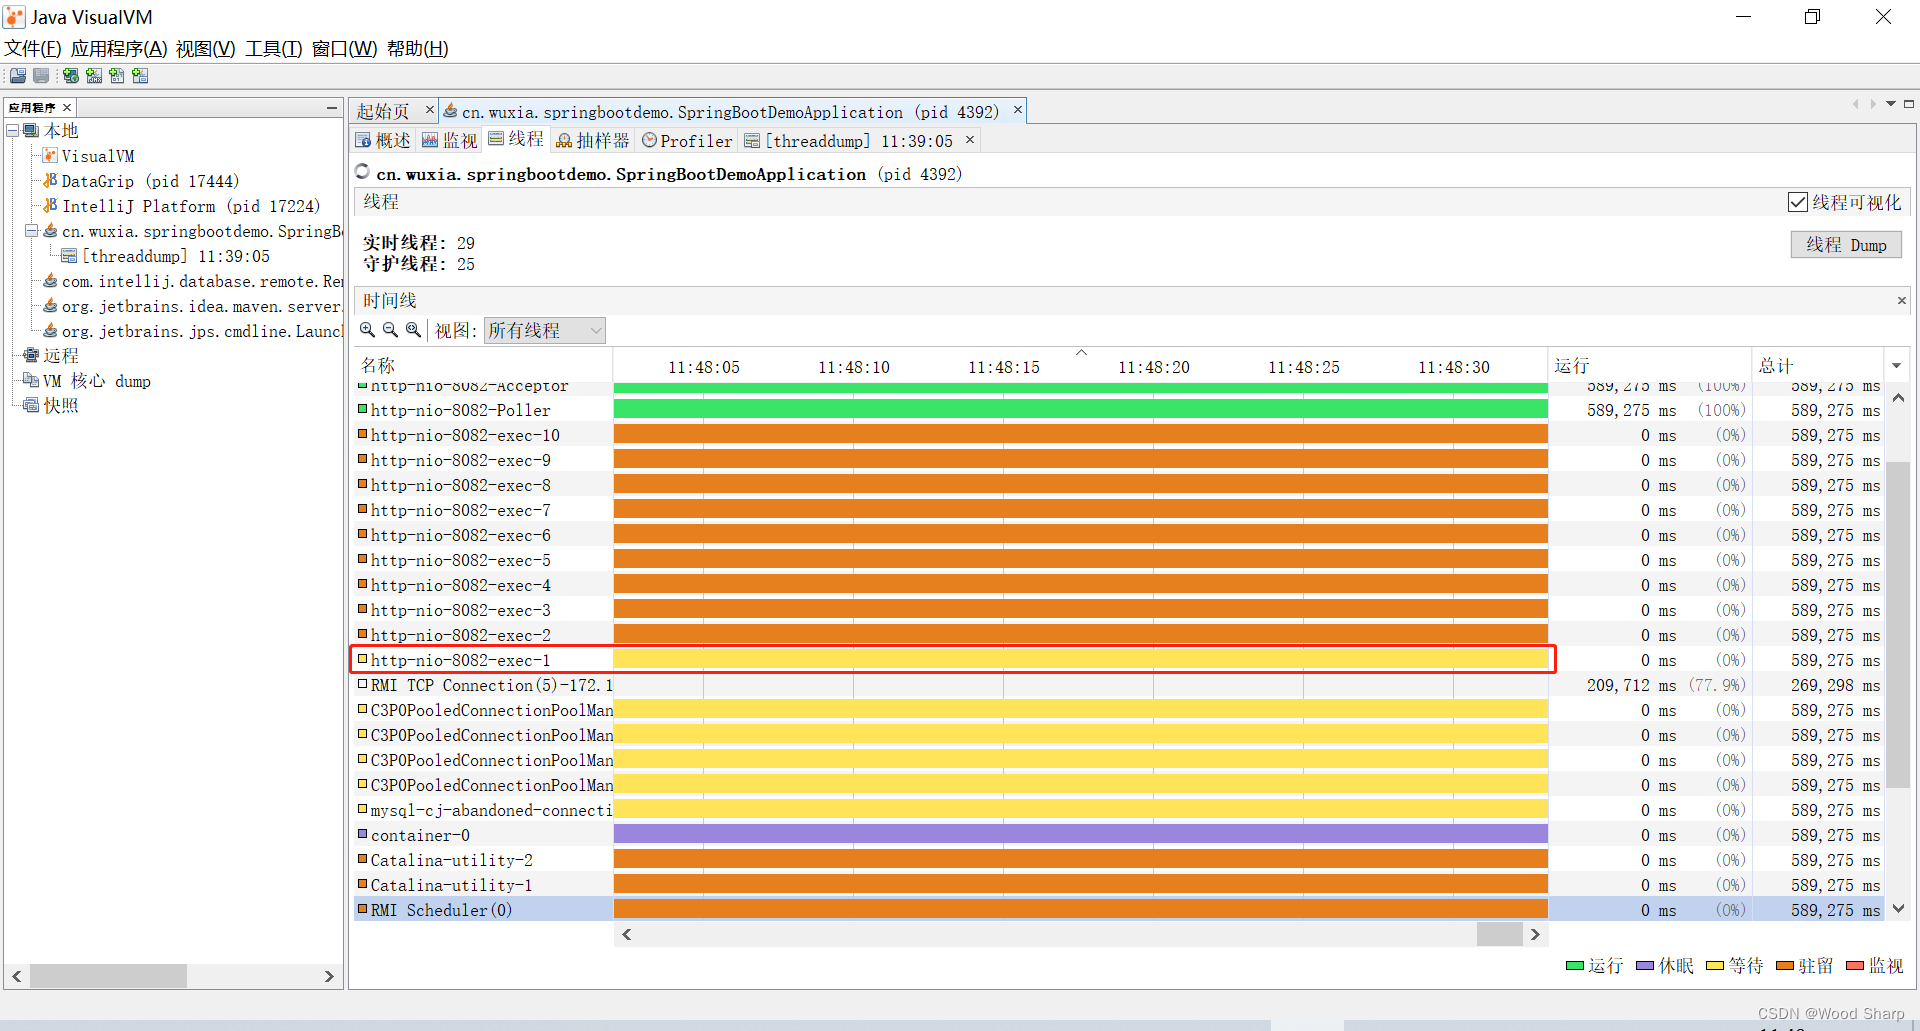Open the 视图(V) menu
Image resolution: width=1920 pixels, height=1031 pixels.
[205, 48]
